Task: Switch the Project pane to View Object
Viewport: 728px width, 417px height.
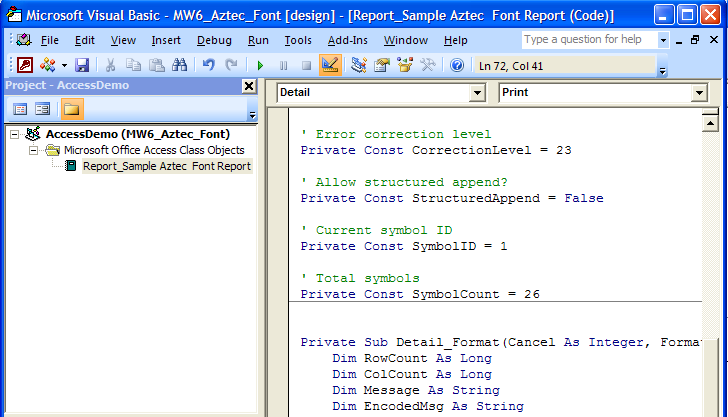Action: pyautogui.click(x=43, y=109)
